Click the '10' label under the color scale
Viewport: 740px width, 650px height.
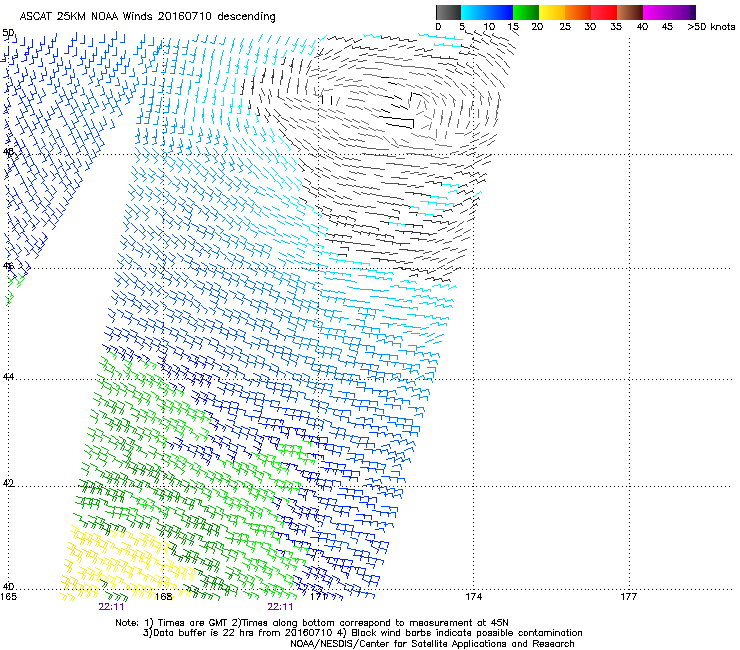(x=489, y=27)
